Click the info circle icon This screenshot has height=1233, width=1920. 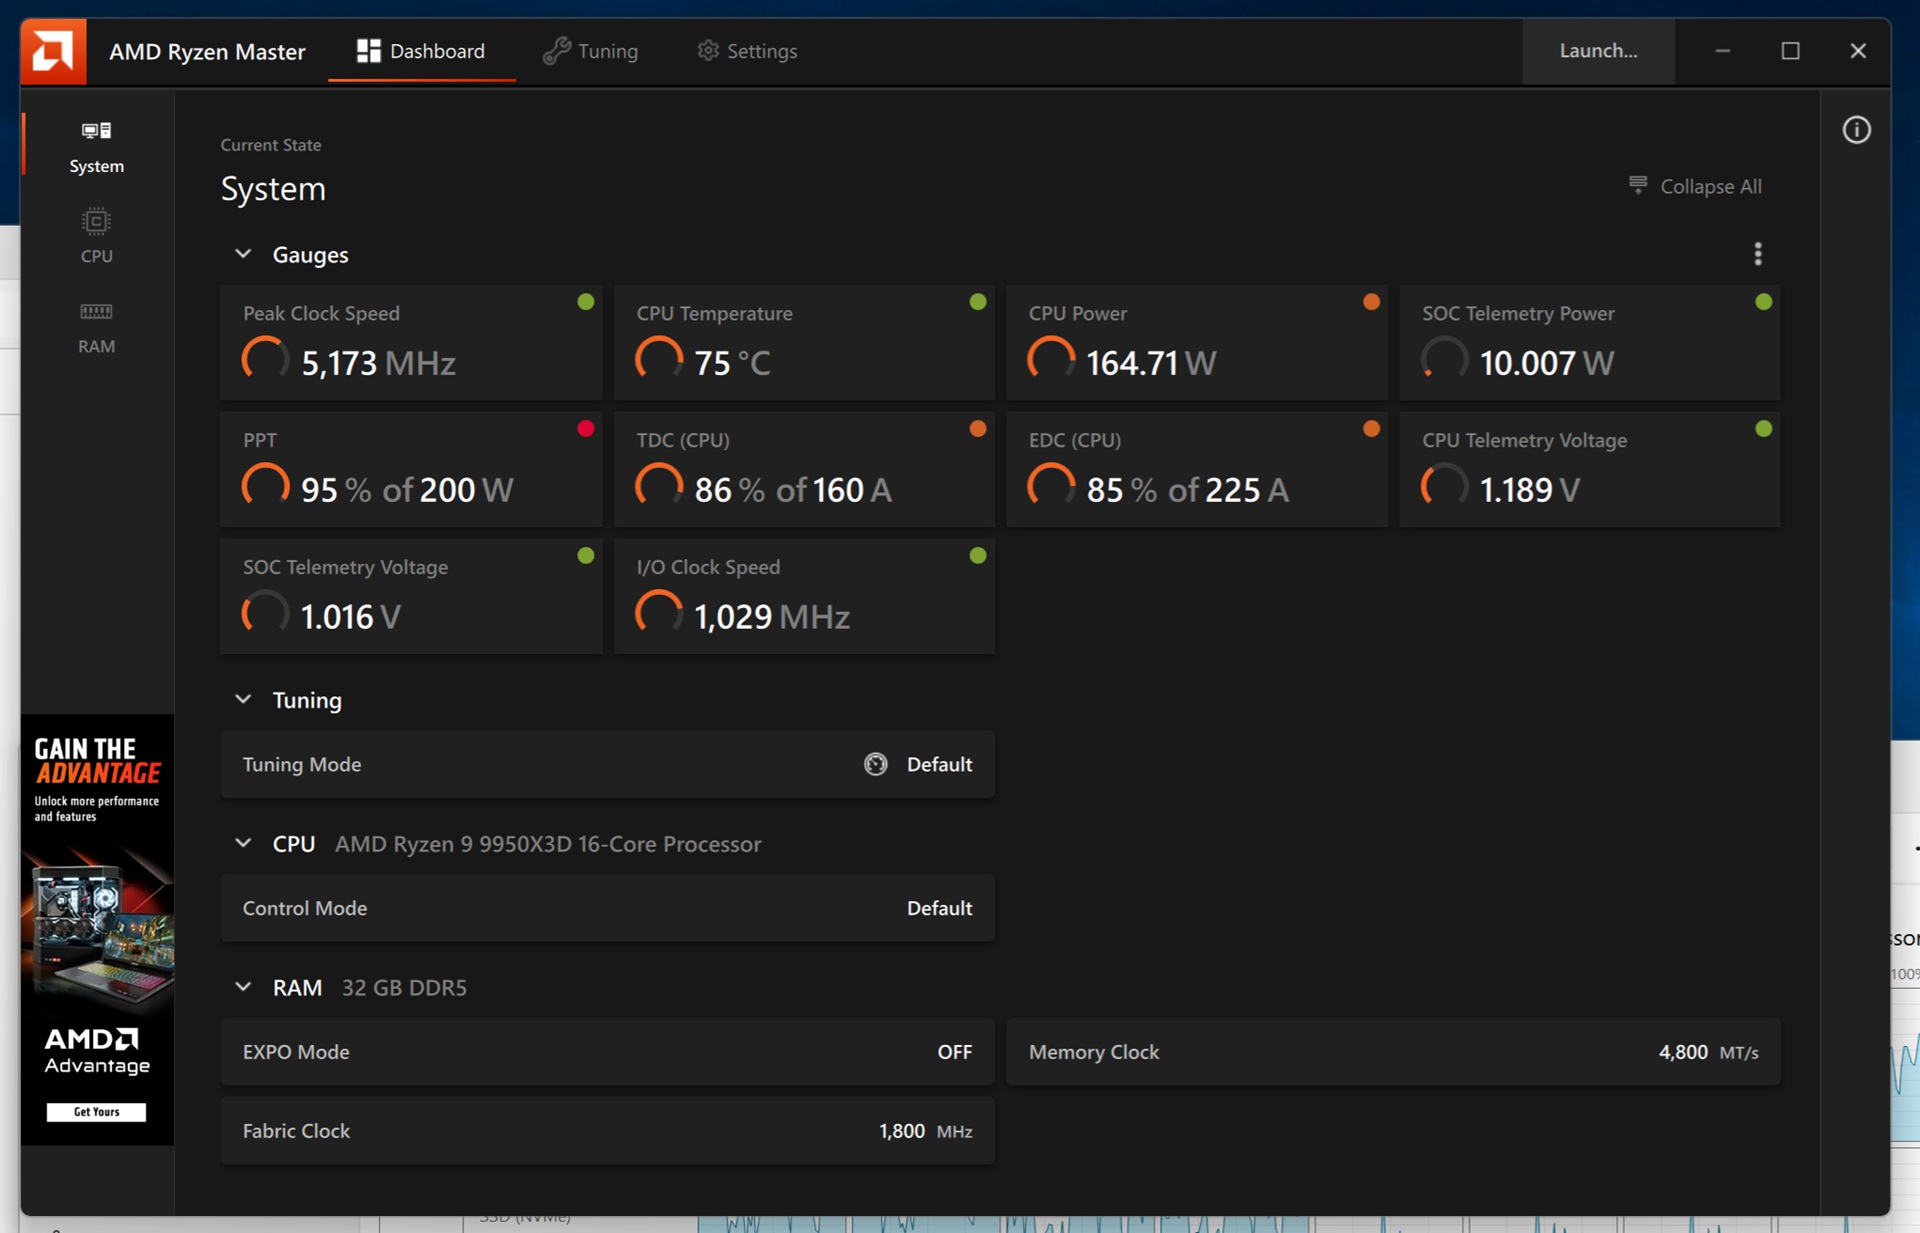coord(1856,130)
